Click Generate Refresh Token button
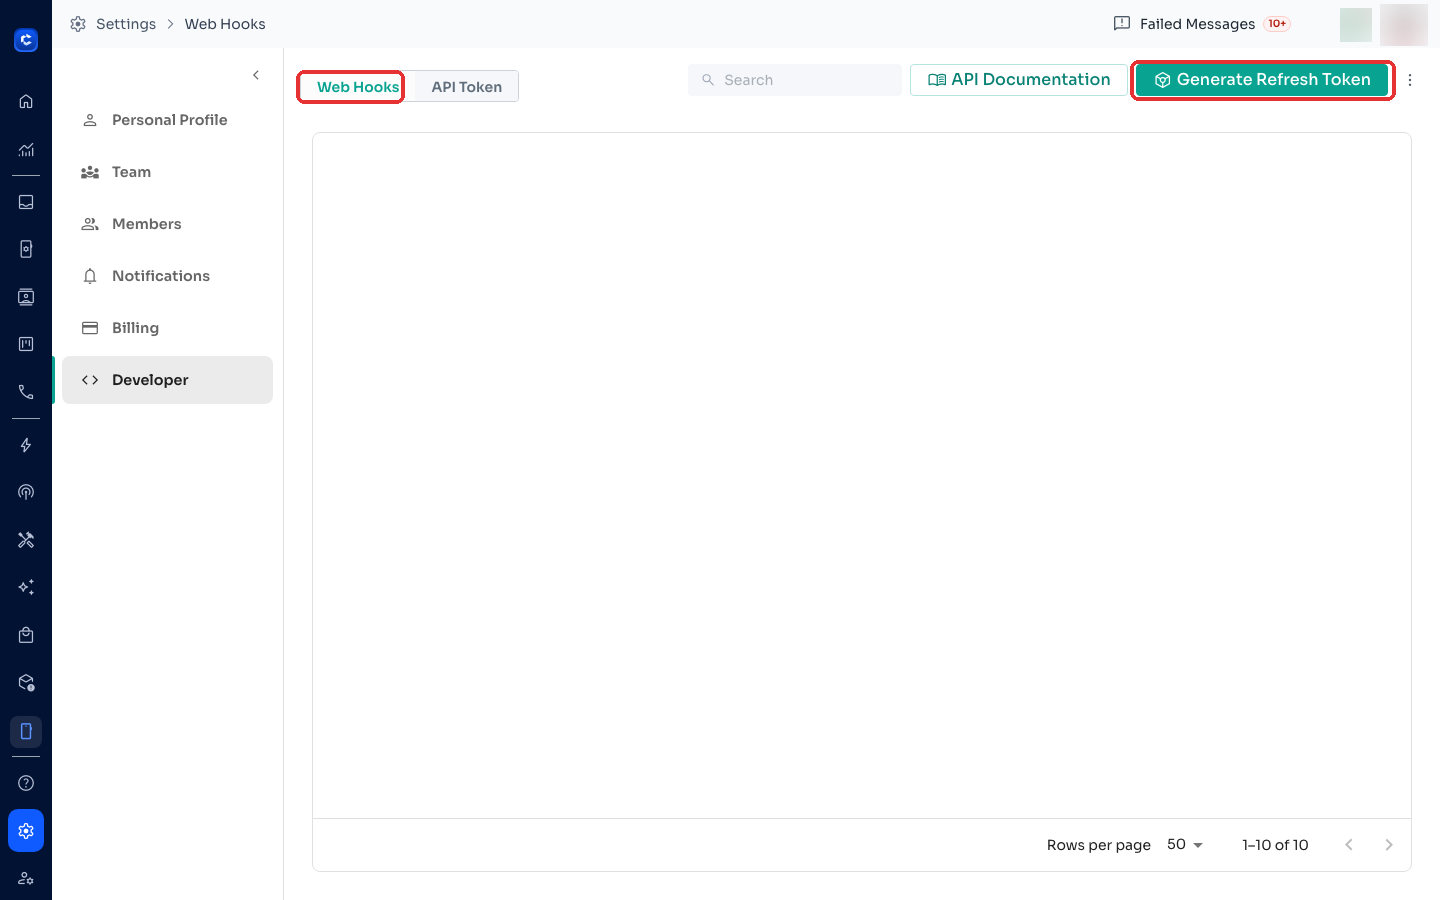 pos(1262,80)
